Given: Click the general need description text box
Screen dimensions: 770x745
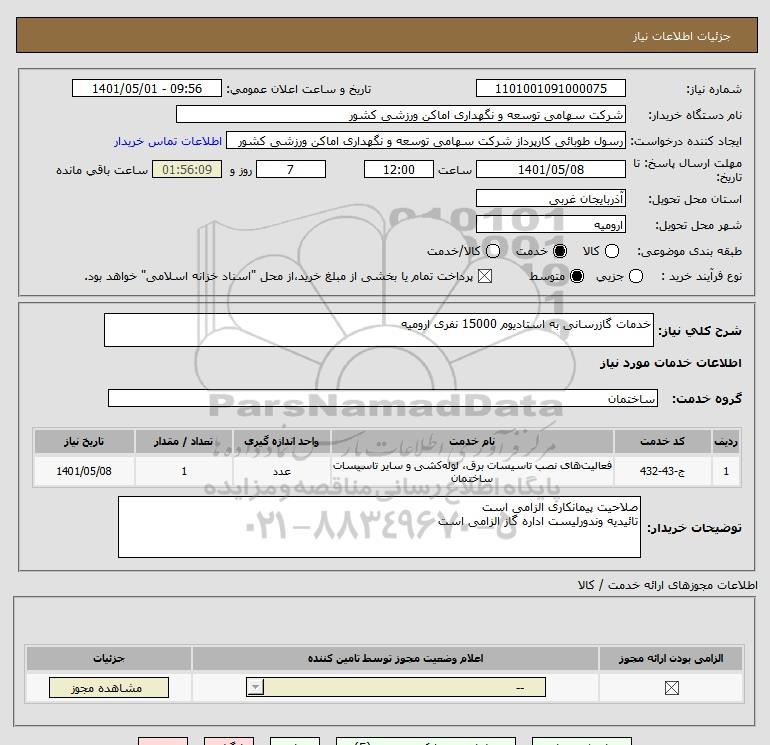Looking at the screenshot, I should pyautogui.click(x=379, y=330).
